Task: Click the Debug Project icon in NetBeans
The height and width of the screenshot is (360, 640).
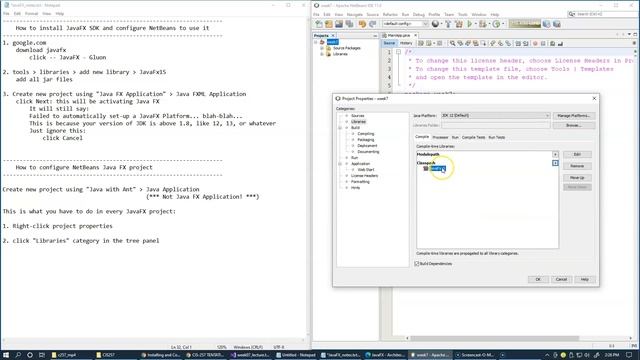Action: (483, 24)
